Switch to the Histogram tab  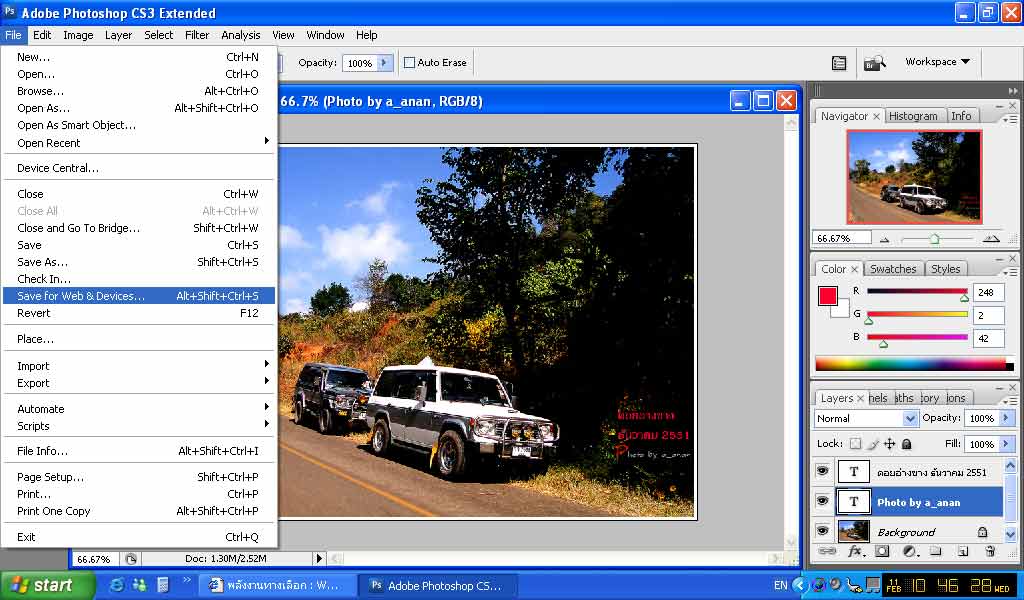(913, 116)
